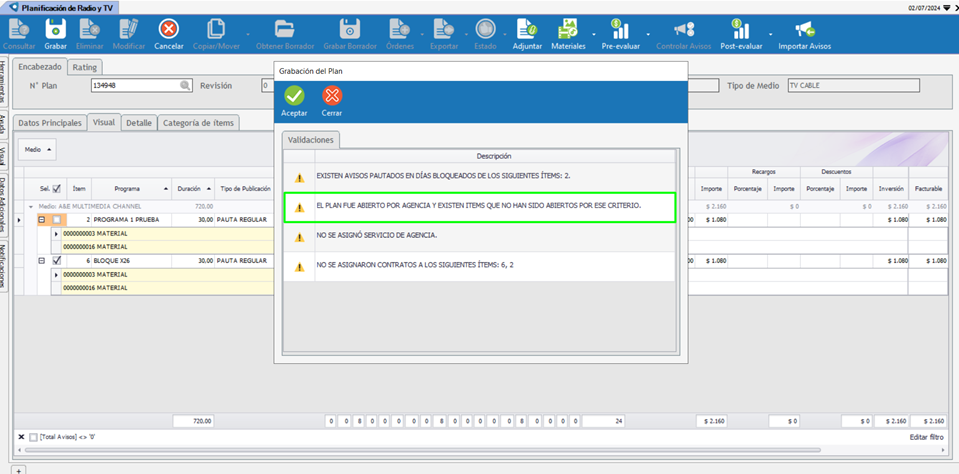Collapse the PROGRAMA 1 PRUEBA item row

pos(42,219)
